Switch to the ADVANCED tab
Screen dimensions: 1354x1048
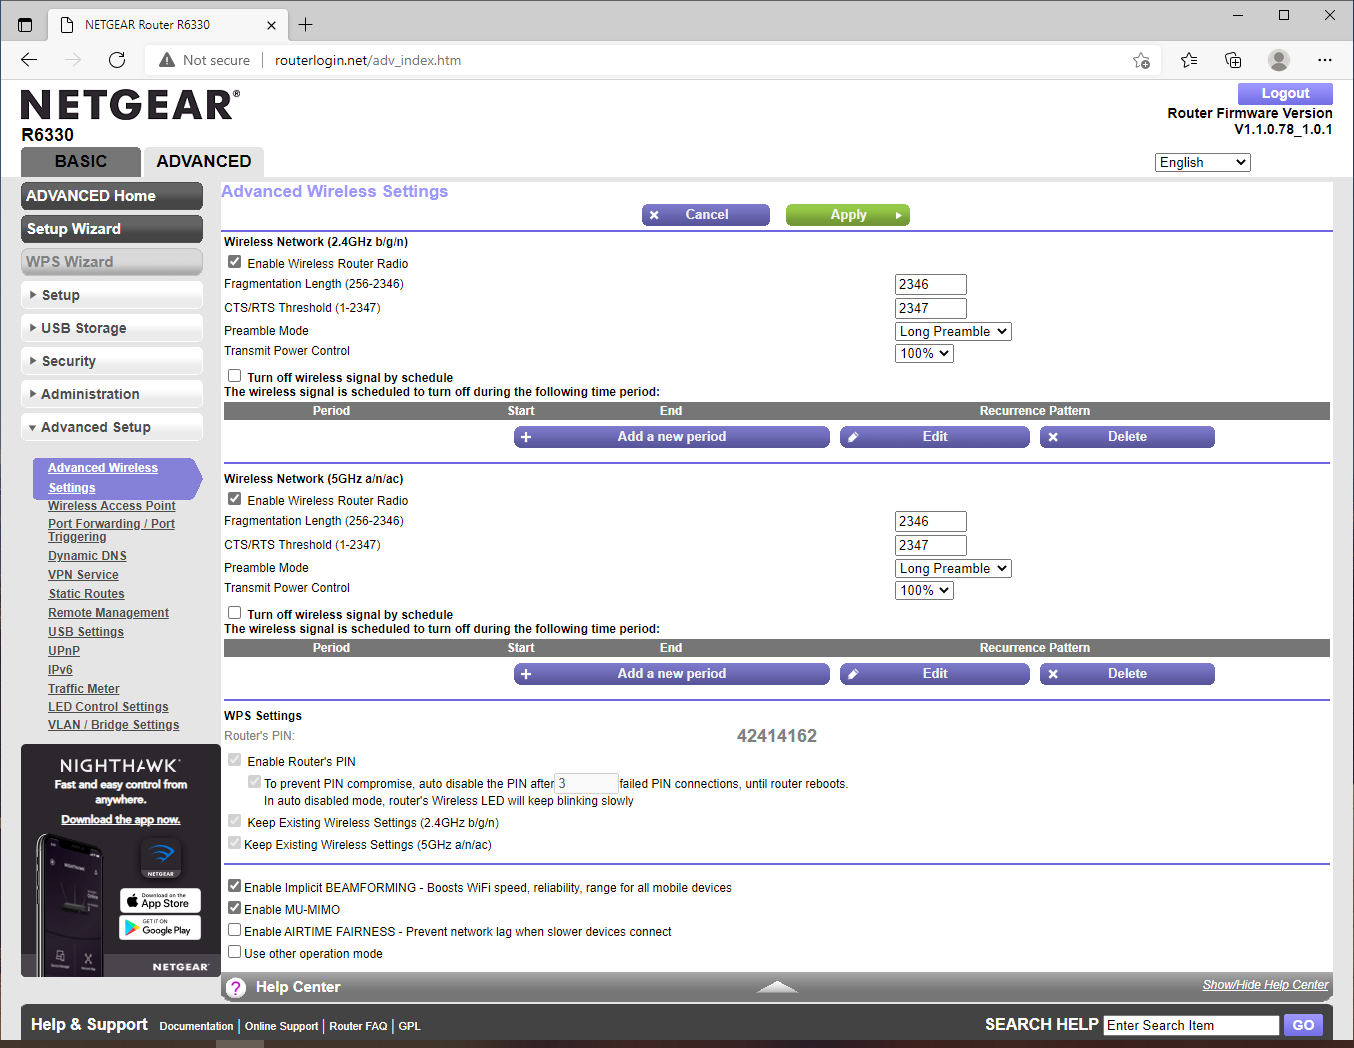pyautogui.click(x=204, y=162)
